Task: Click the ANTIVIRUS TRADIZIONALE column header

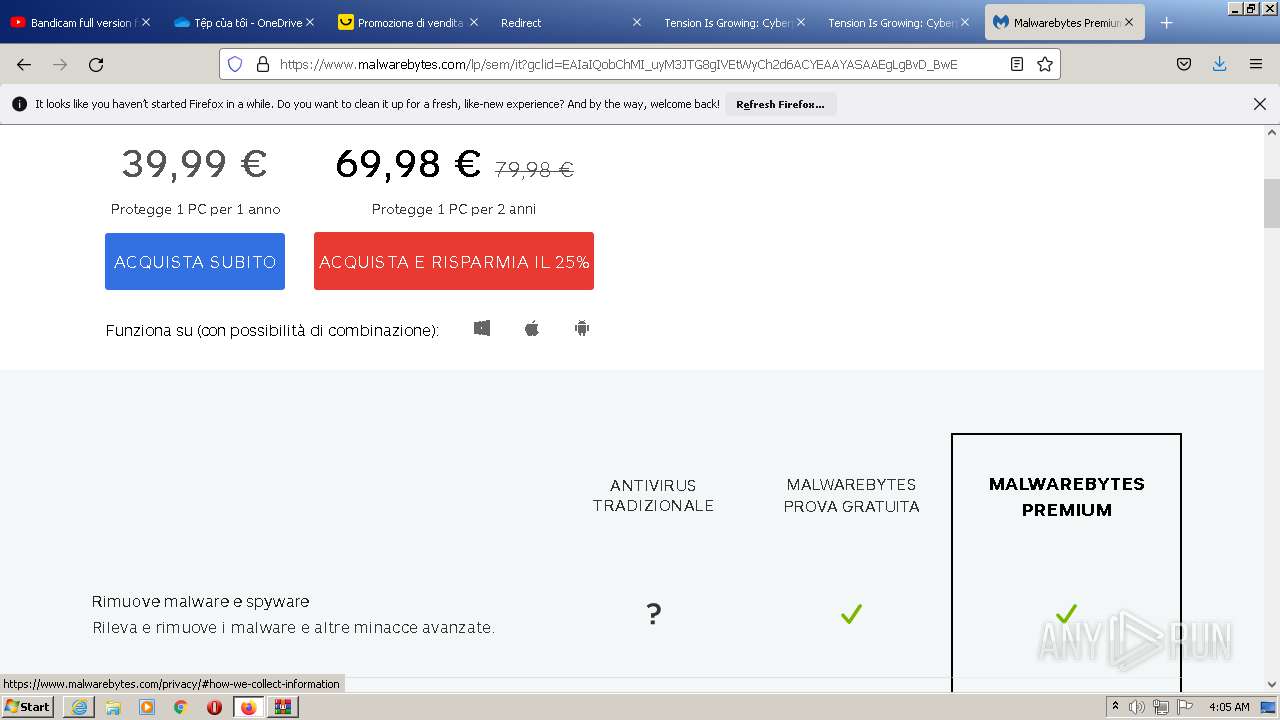Action: [653, 496]
